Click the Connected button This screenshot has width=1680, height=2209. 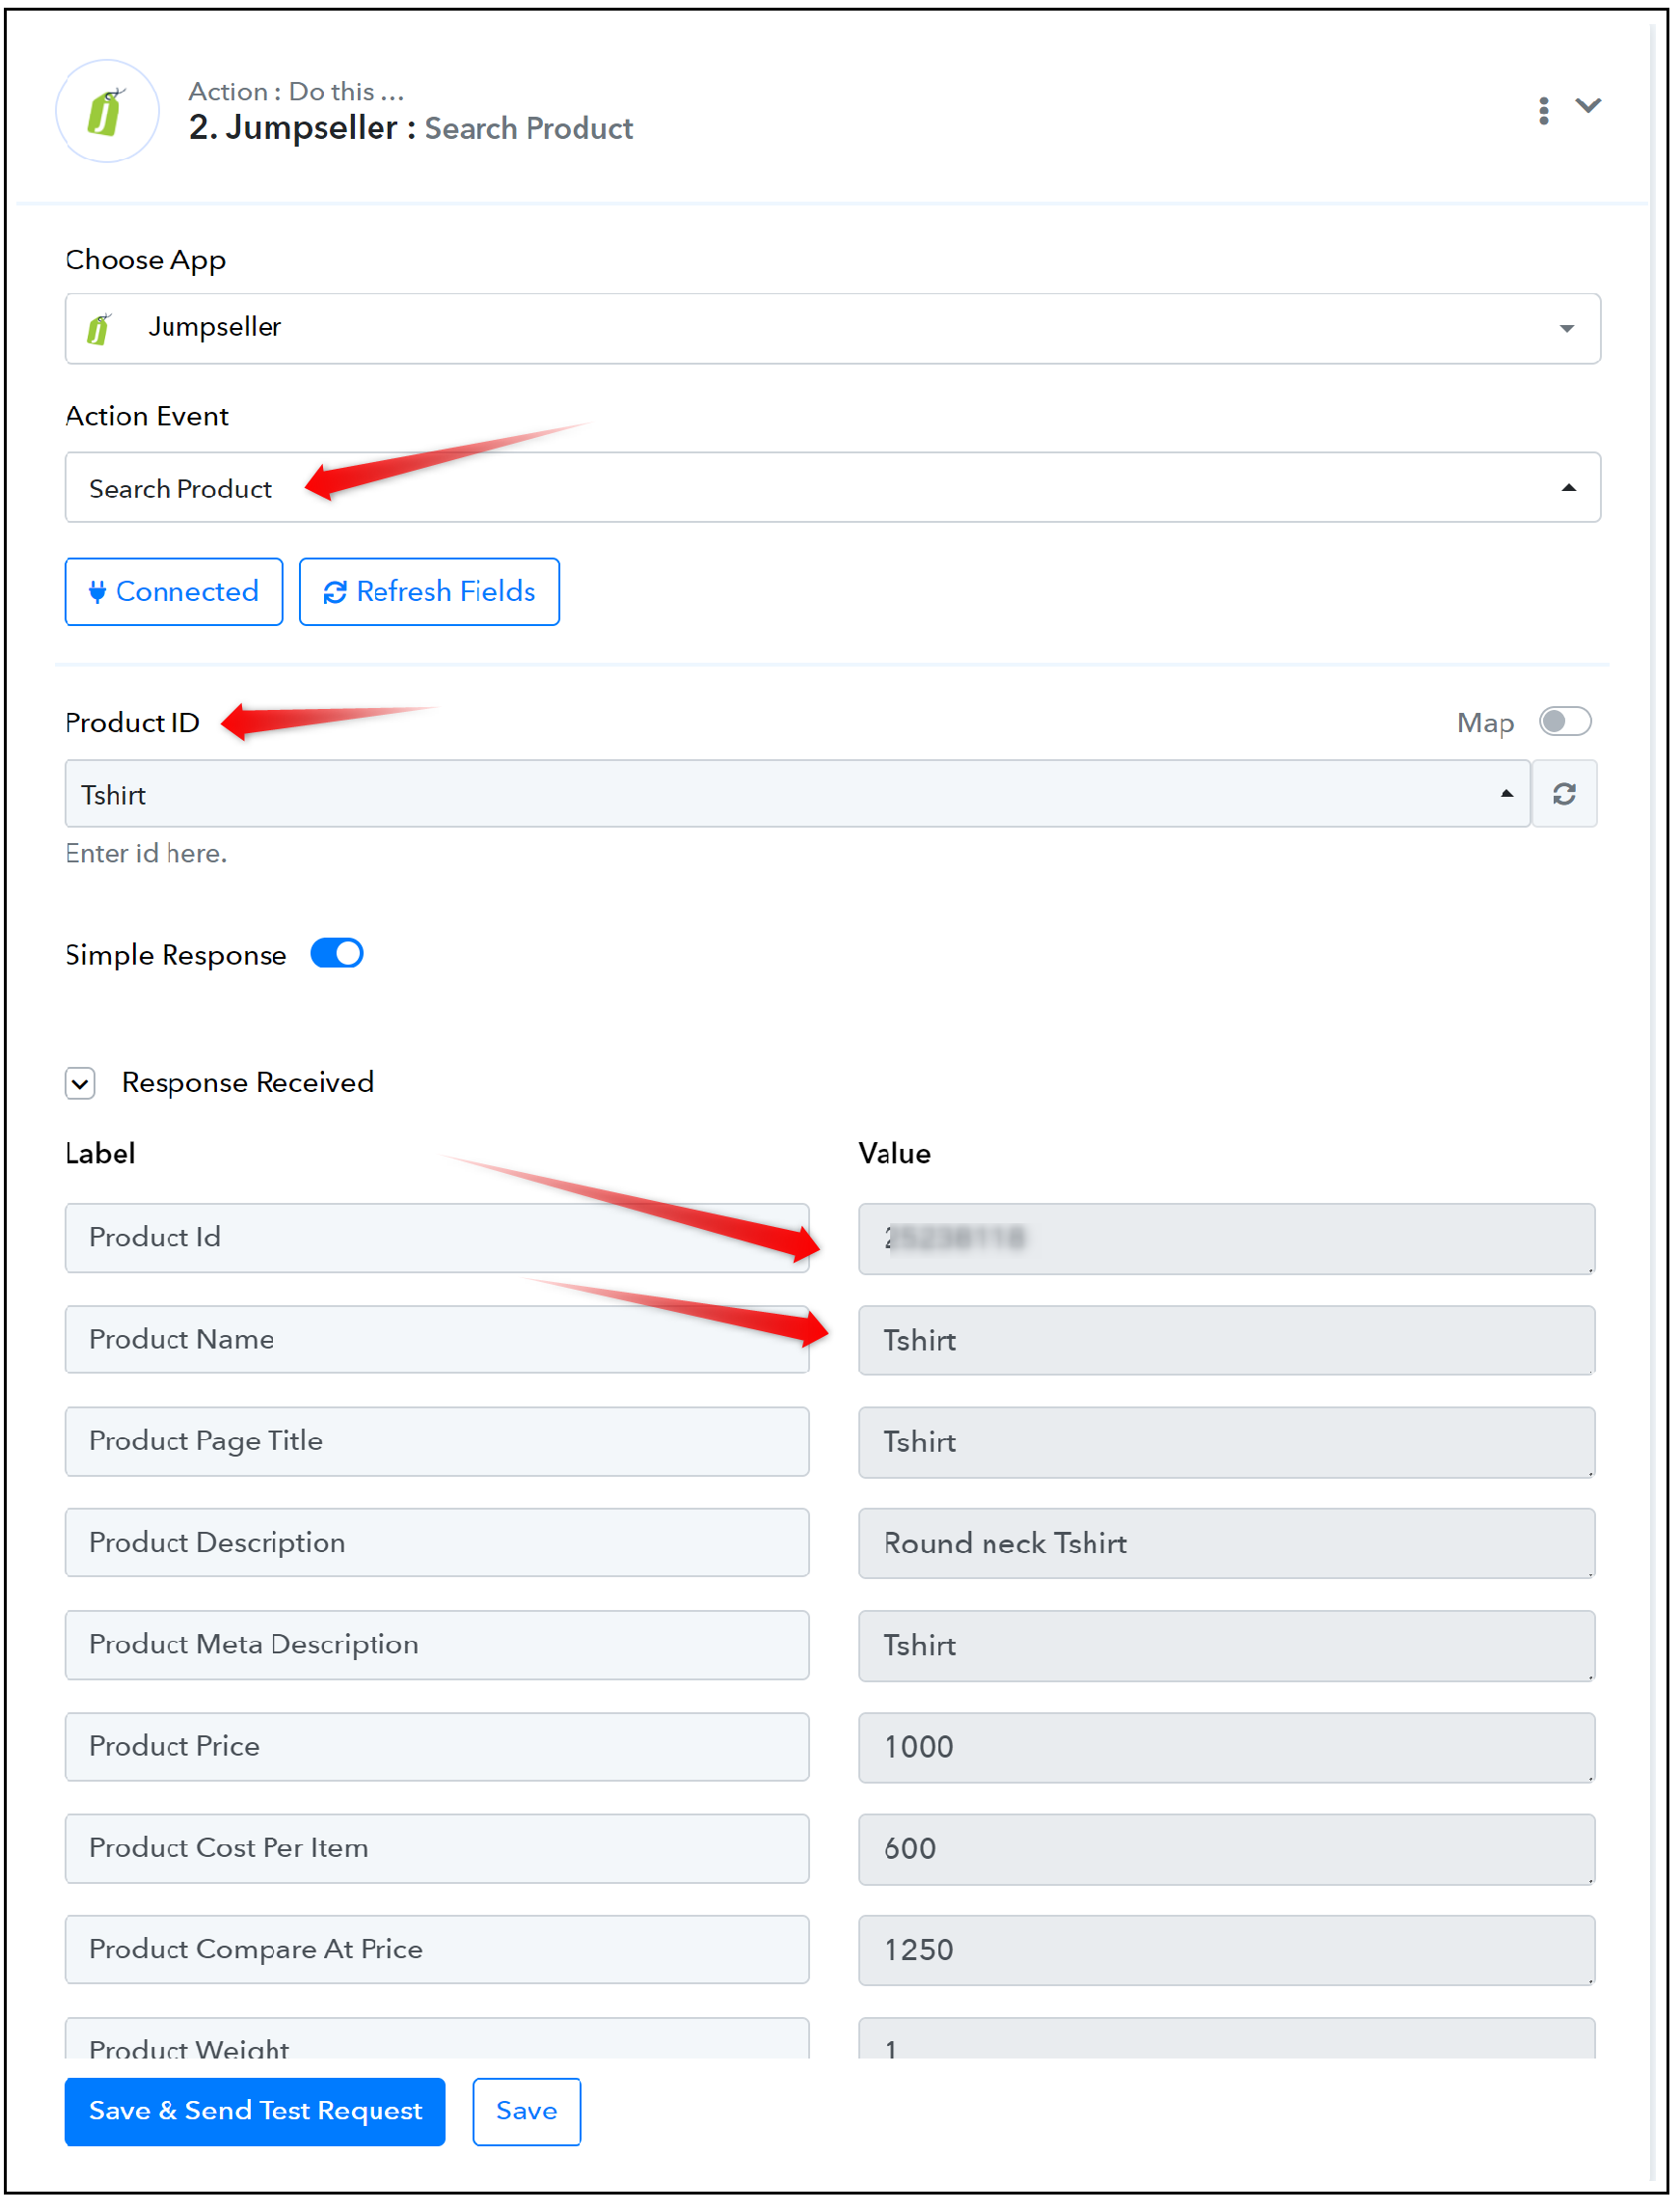(174, 591)
